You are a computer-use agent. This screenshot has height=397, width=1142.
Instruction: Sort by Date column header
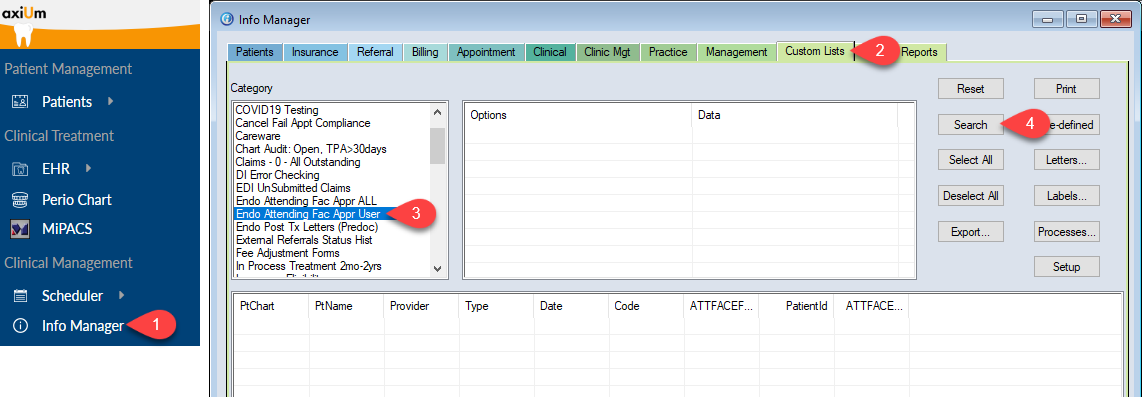pyautogui.click(x=571, y=307)
